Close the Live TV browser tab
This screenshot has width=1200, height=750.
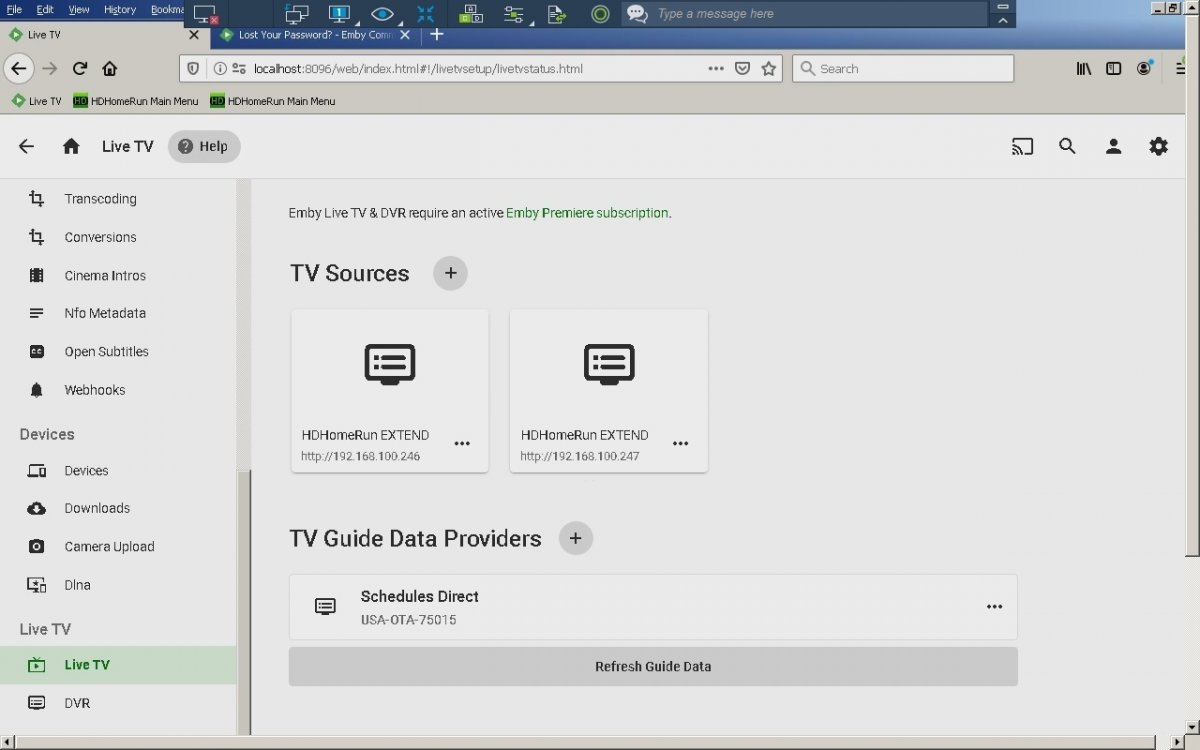(194, 35)
